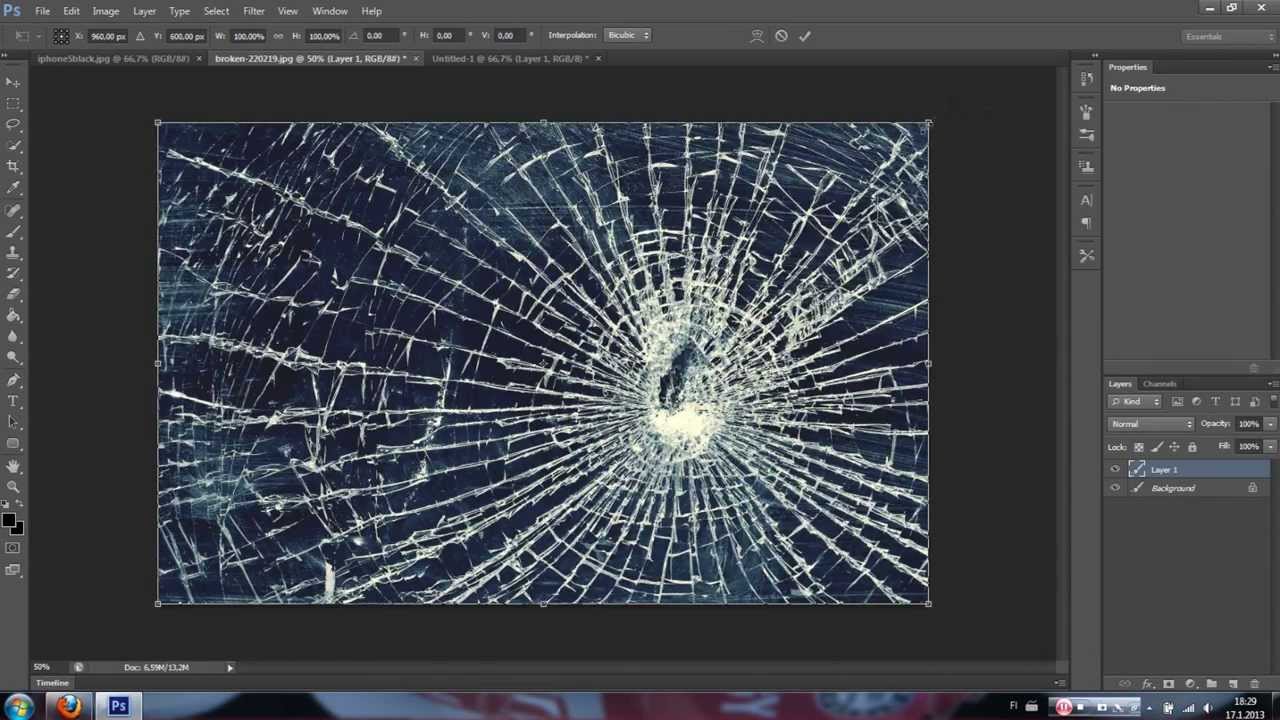The width and height of the screenshot is (1280, 720).
Task: Cancel the transform in options bar
Action: (x=781, y=36)
